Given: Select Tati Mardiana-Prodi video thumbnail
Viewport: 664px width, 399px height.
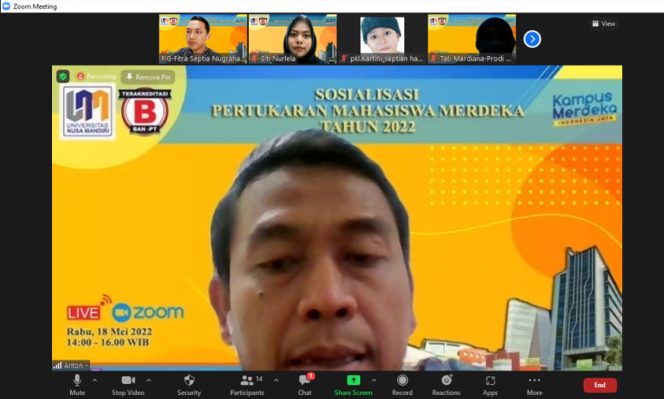Looking at the screenshot, I should tap(472, 39).
